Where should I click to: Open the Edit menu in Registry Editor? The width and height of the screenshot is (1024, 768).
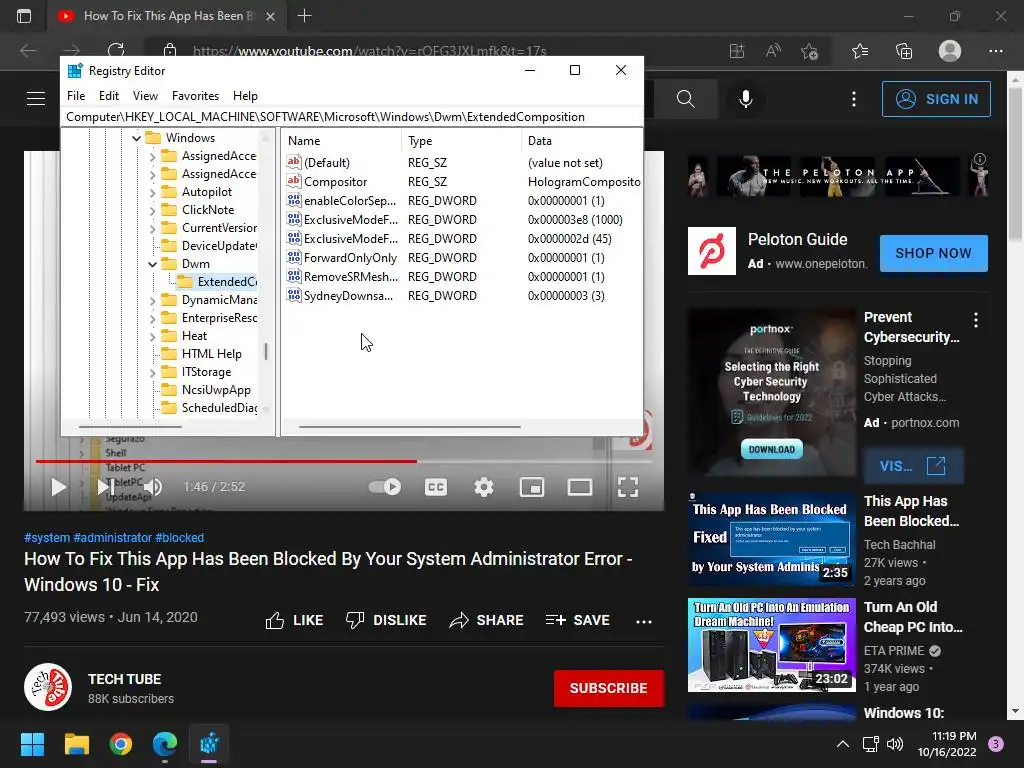click(x=108, y=96)
